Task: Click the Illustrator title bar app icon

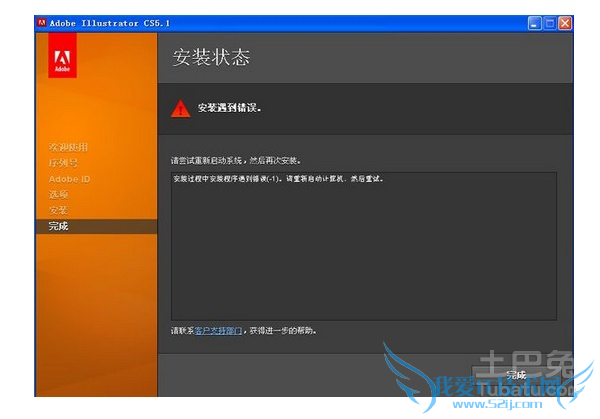Action: (x=42, y=23)
